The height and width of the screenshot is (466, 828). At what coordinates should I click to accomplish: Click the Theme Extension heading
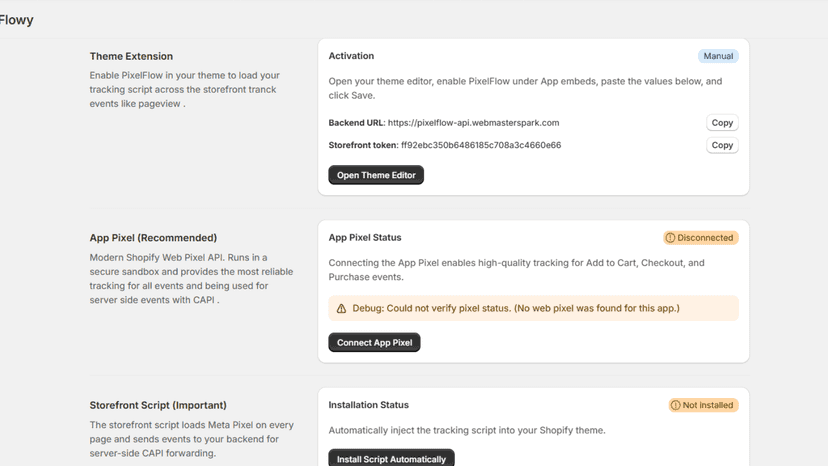[x=131, y=56]
